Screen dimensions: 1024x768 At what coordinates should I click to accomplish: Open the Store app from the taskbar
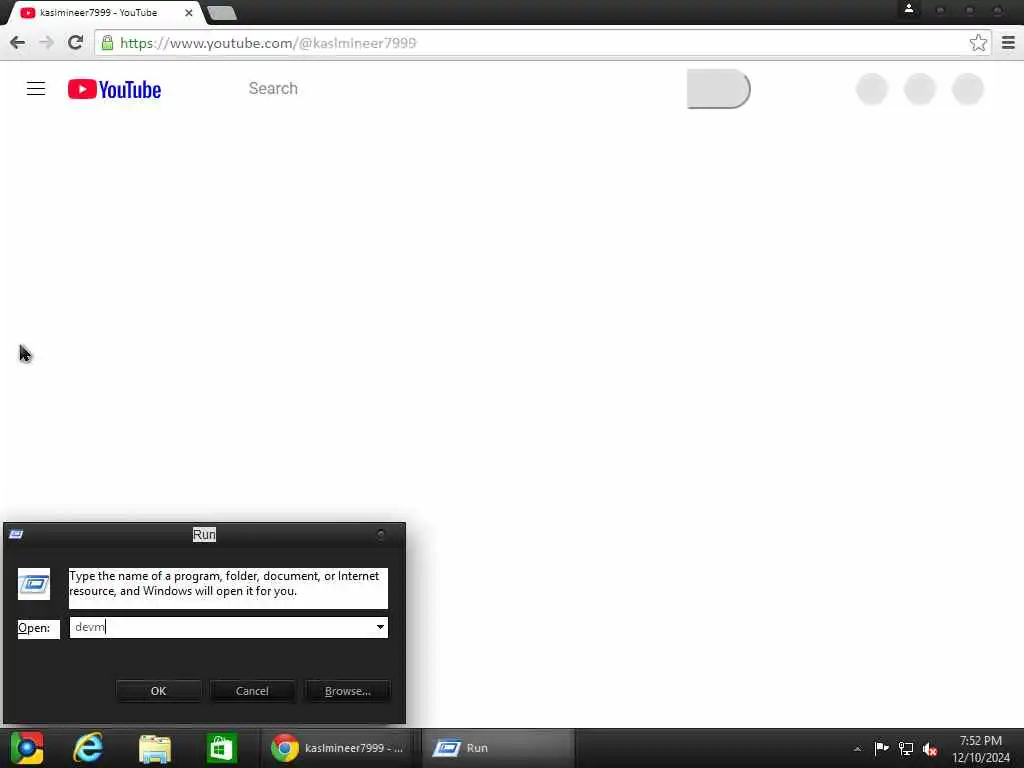coord(221,748)
